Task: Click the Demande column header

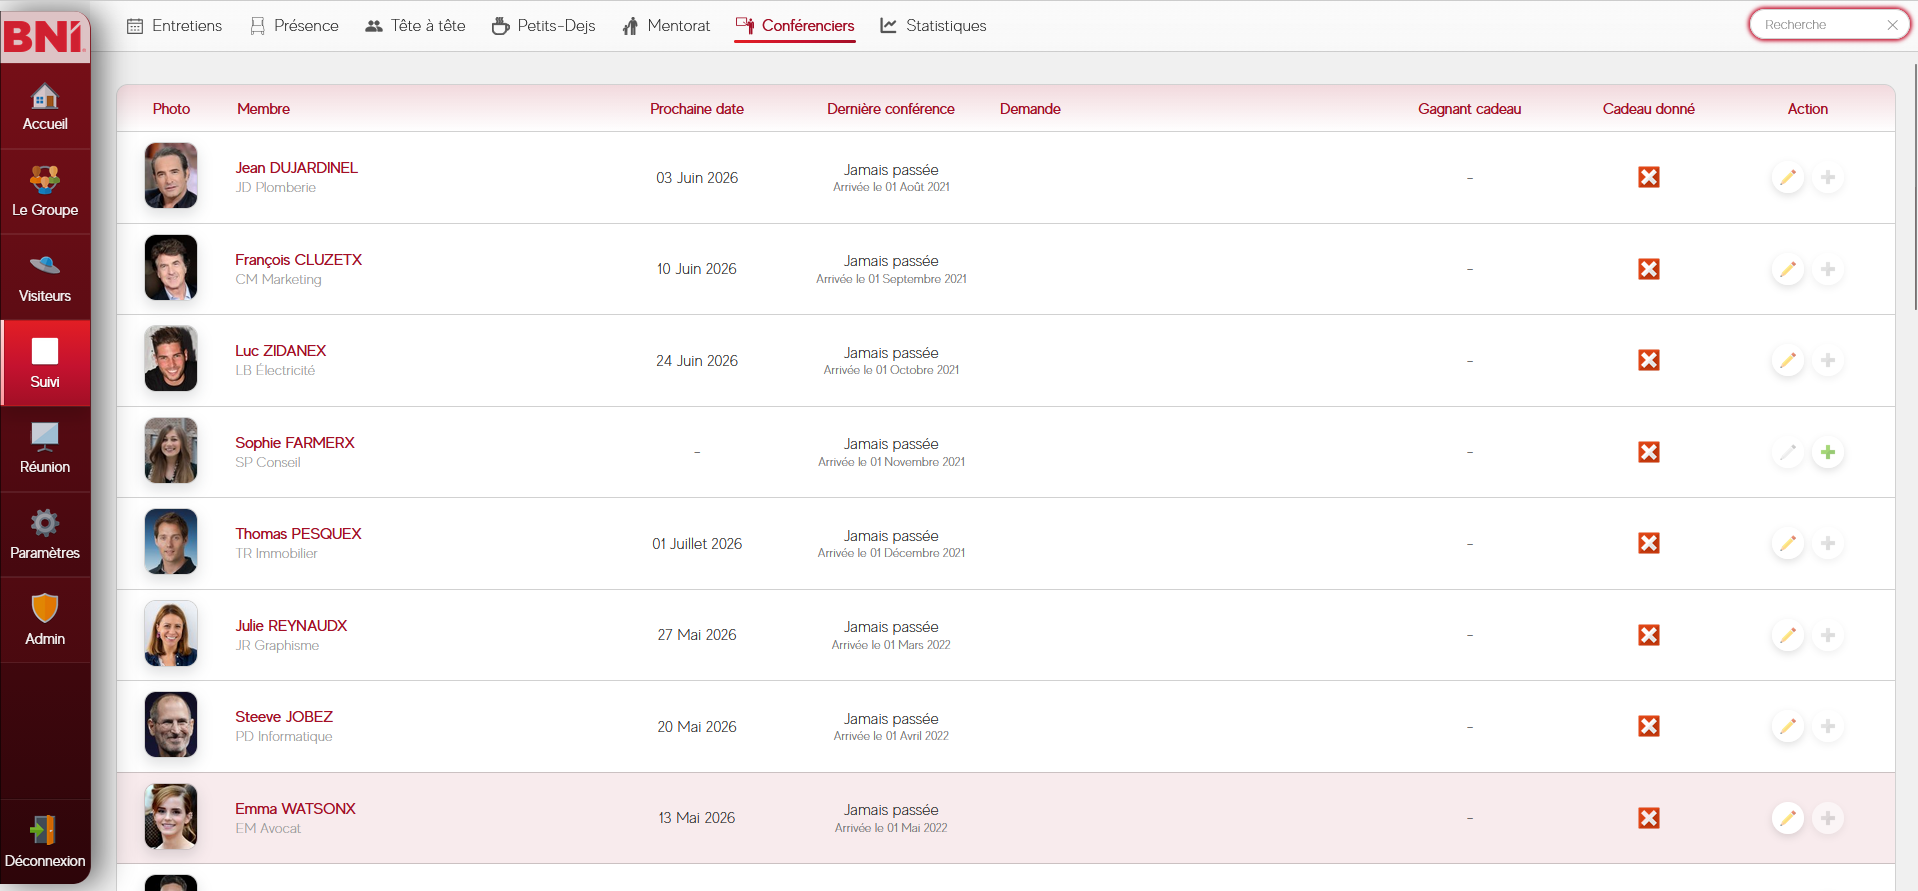Action: tap(1030, 109)
